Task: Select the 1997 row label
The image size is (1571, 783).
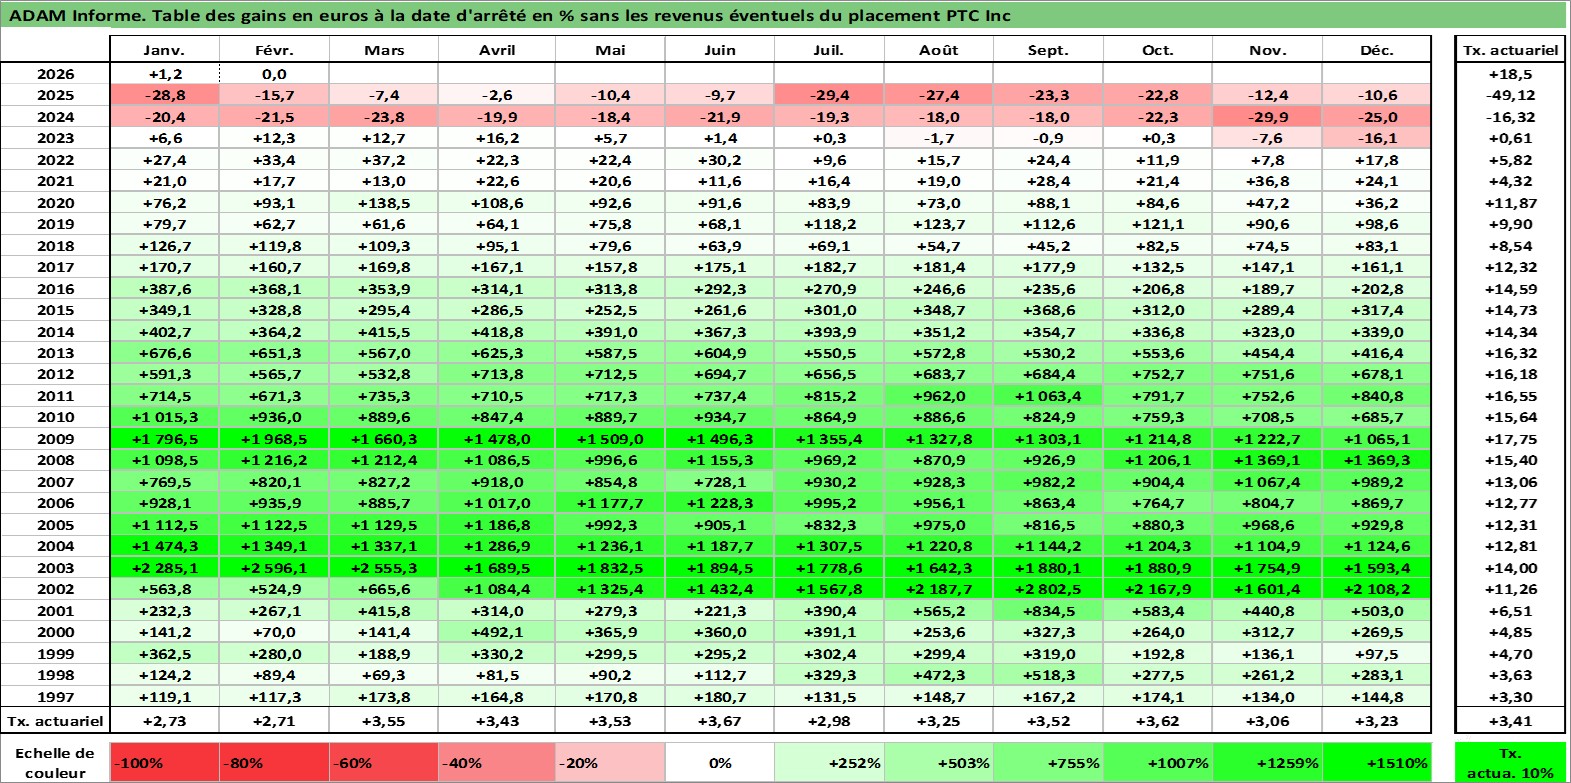Action: (x=55, y=697)
